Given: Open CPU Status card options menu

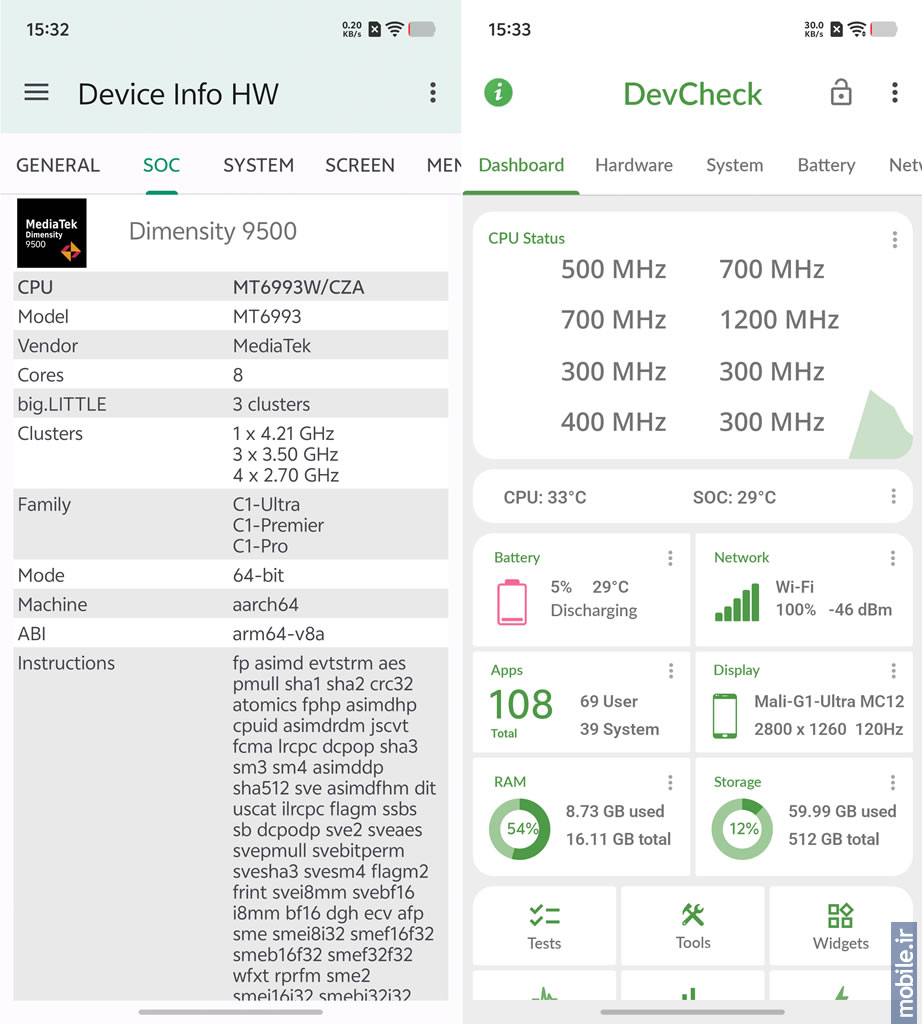Looking at the screenshot, I should point(894,240).
